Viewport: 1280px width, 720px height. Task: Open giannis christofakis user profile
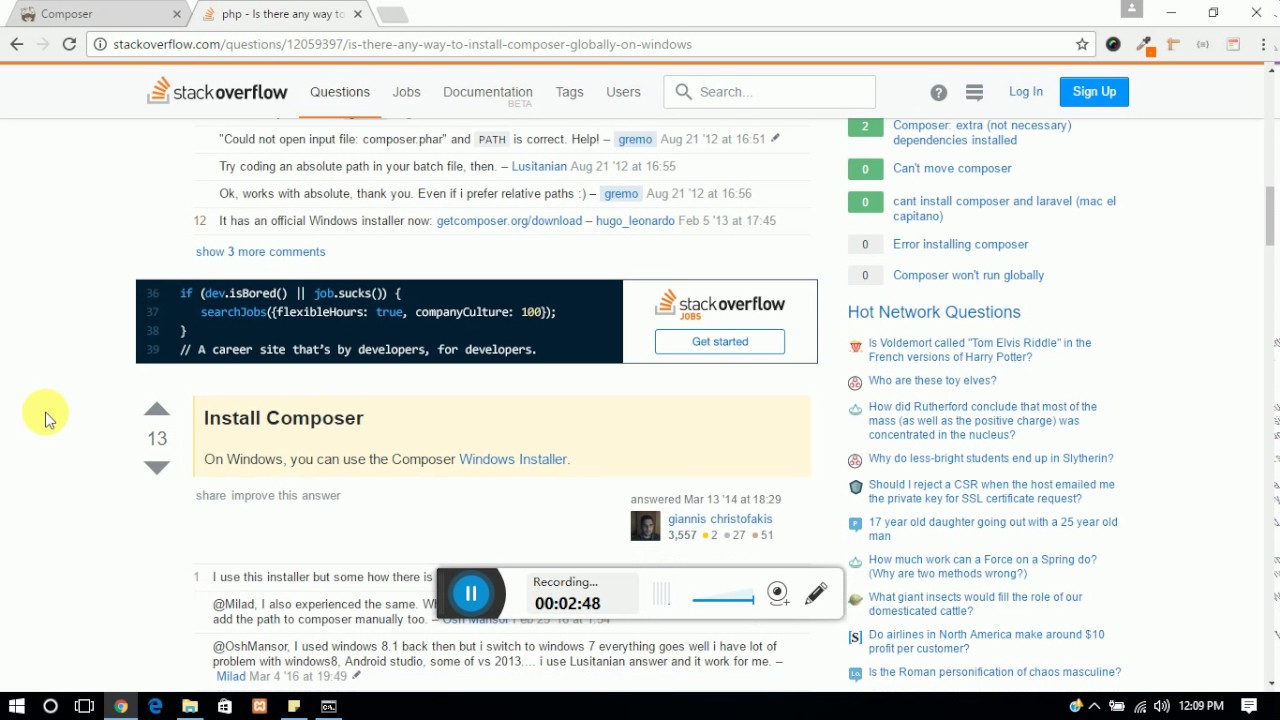[720, 519]
